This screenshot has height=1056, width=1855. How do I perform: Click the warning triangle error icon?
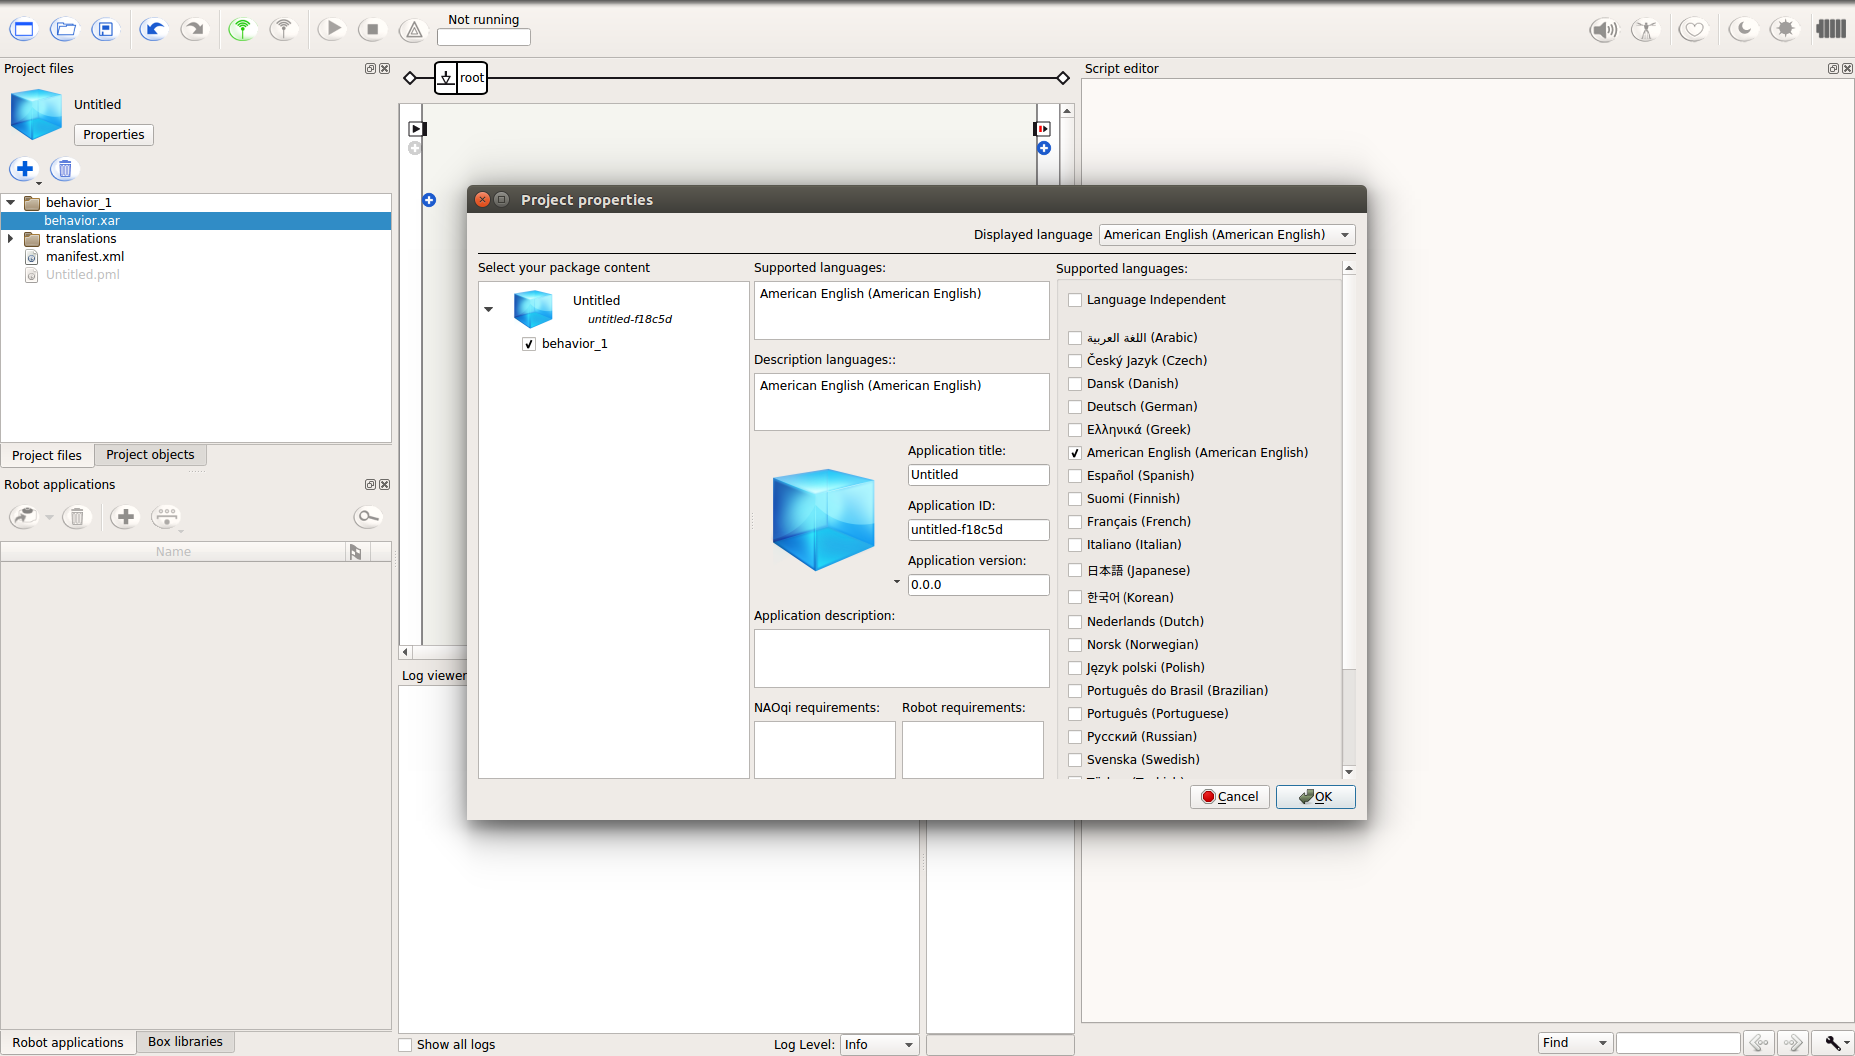pos(413,30)
